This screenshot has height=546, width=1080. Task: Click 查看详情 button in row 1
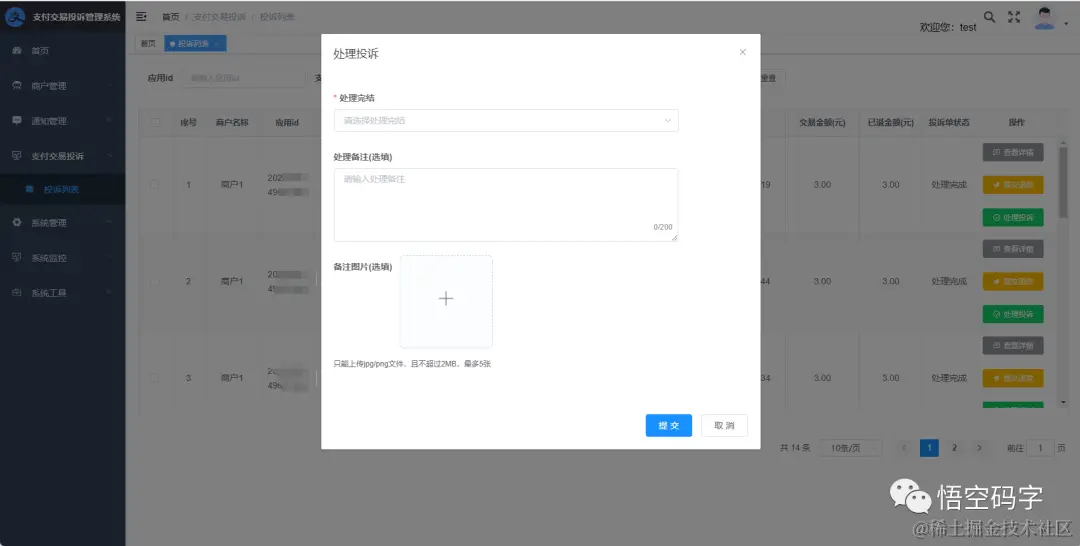1012,152
